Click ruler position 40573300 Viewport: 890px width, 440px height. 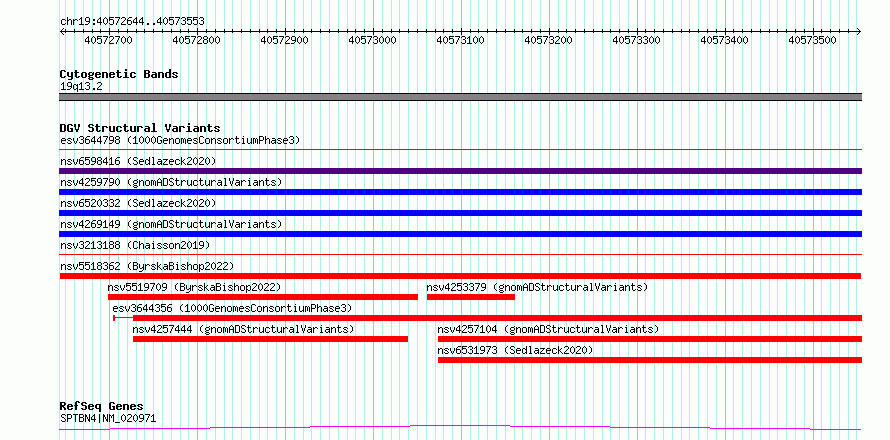pyautogui.click(x=636, y=40)
